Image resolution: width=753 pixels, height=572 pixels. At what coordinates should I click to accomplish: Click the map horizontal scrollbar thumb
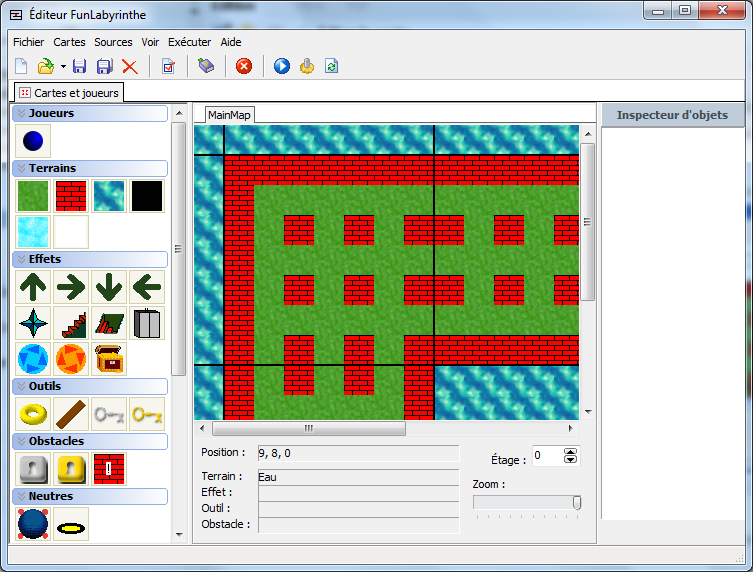309,428
